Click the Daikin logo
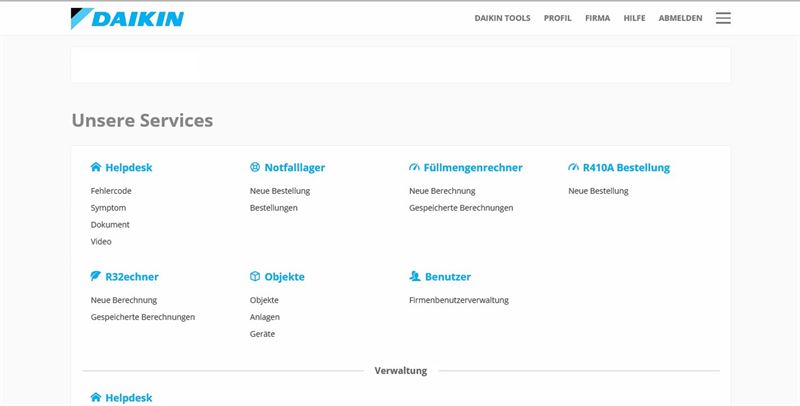 point(127,18)
